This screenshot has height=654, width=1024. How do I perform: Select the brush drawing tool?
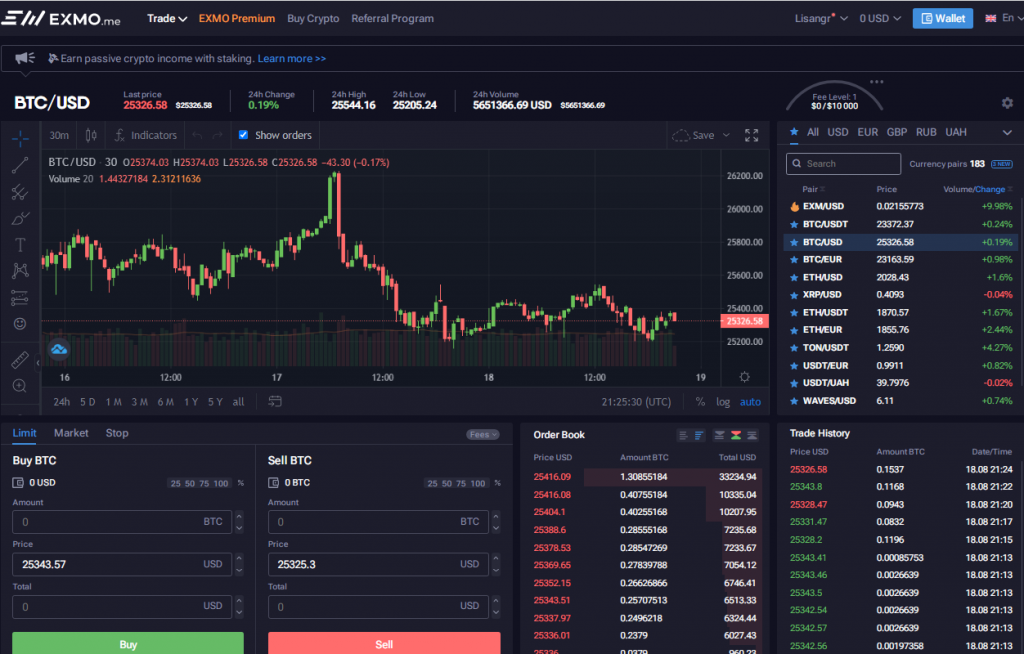click(20, 218)
